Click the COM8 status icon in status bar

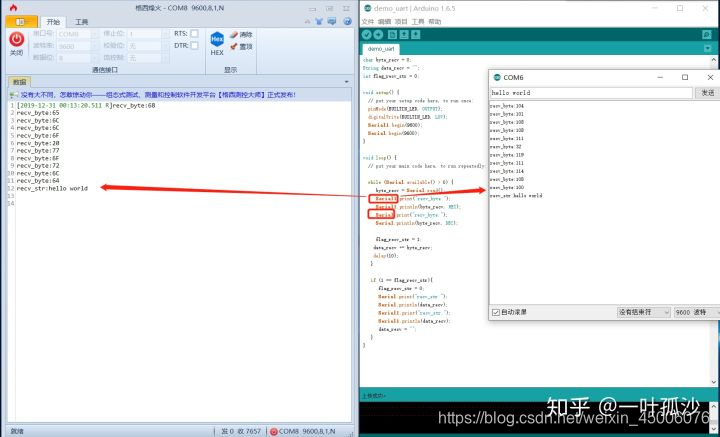(274, 431)
